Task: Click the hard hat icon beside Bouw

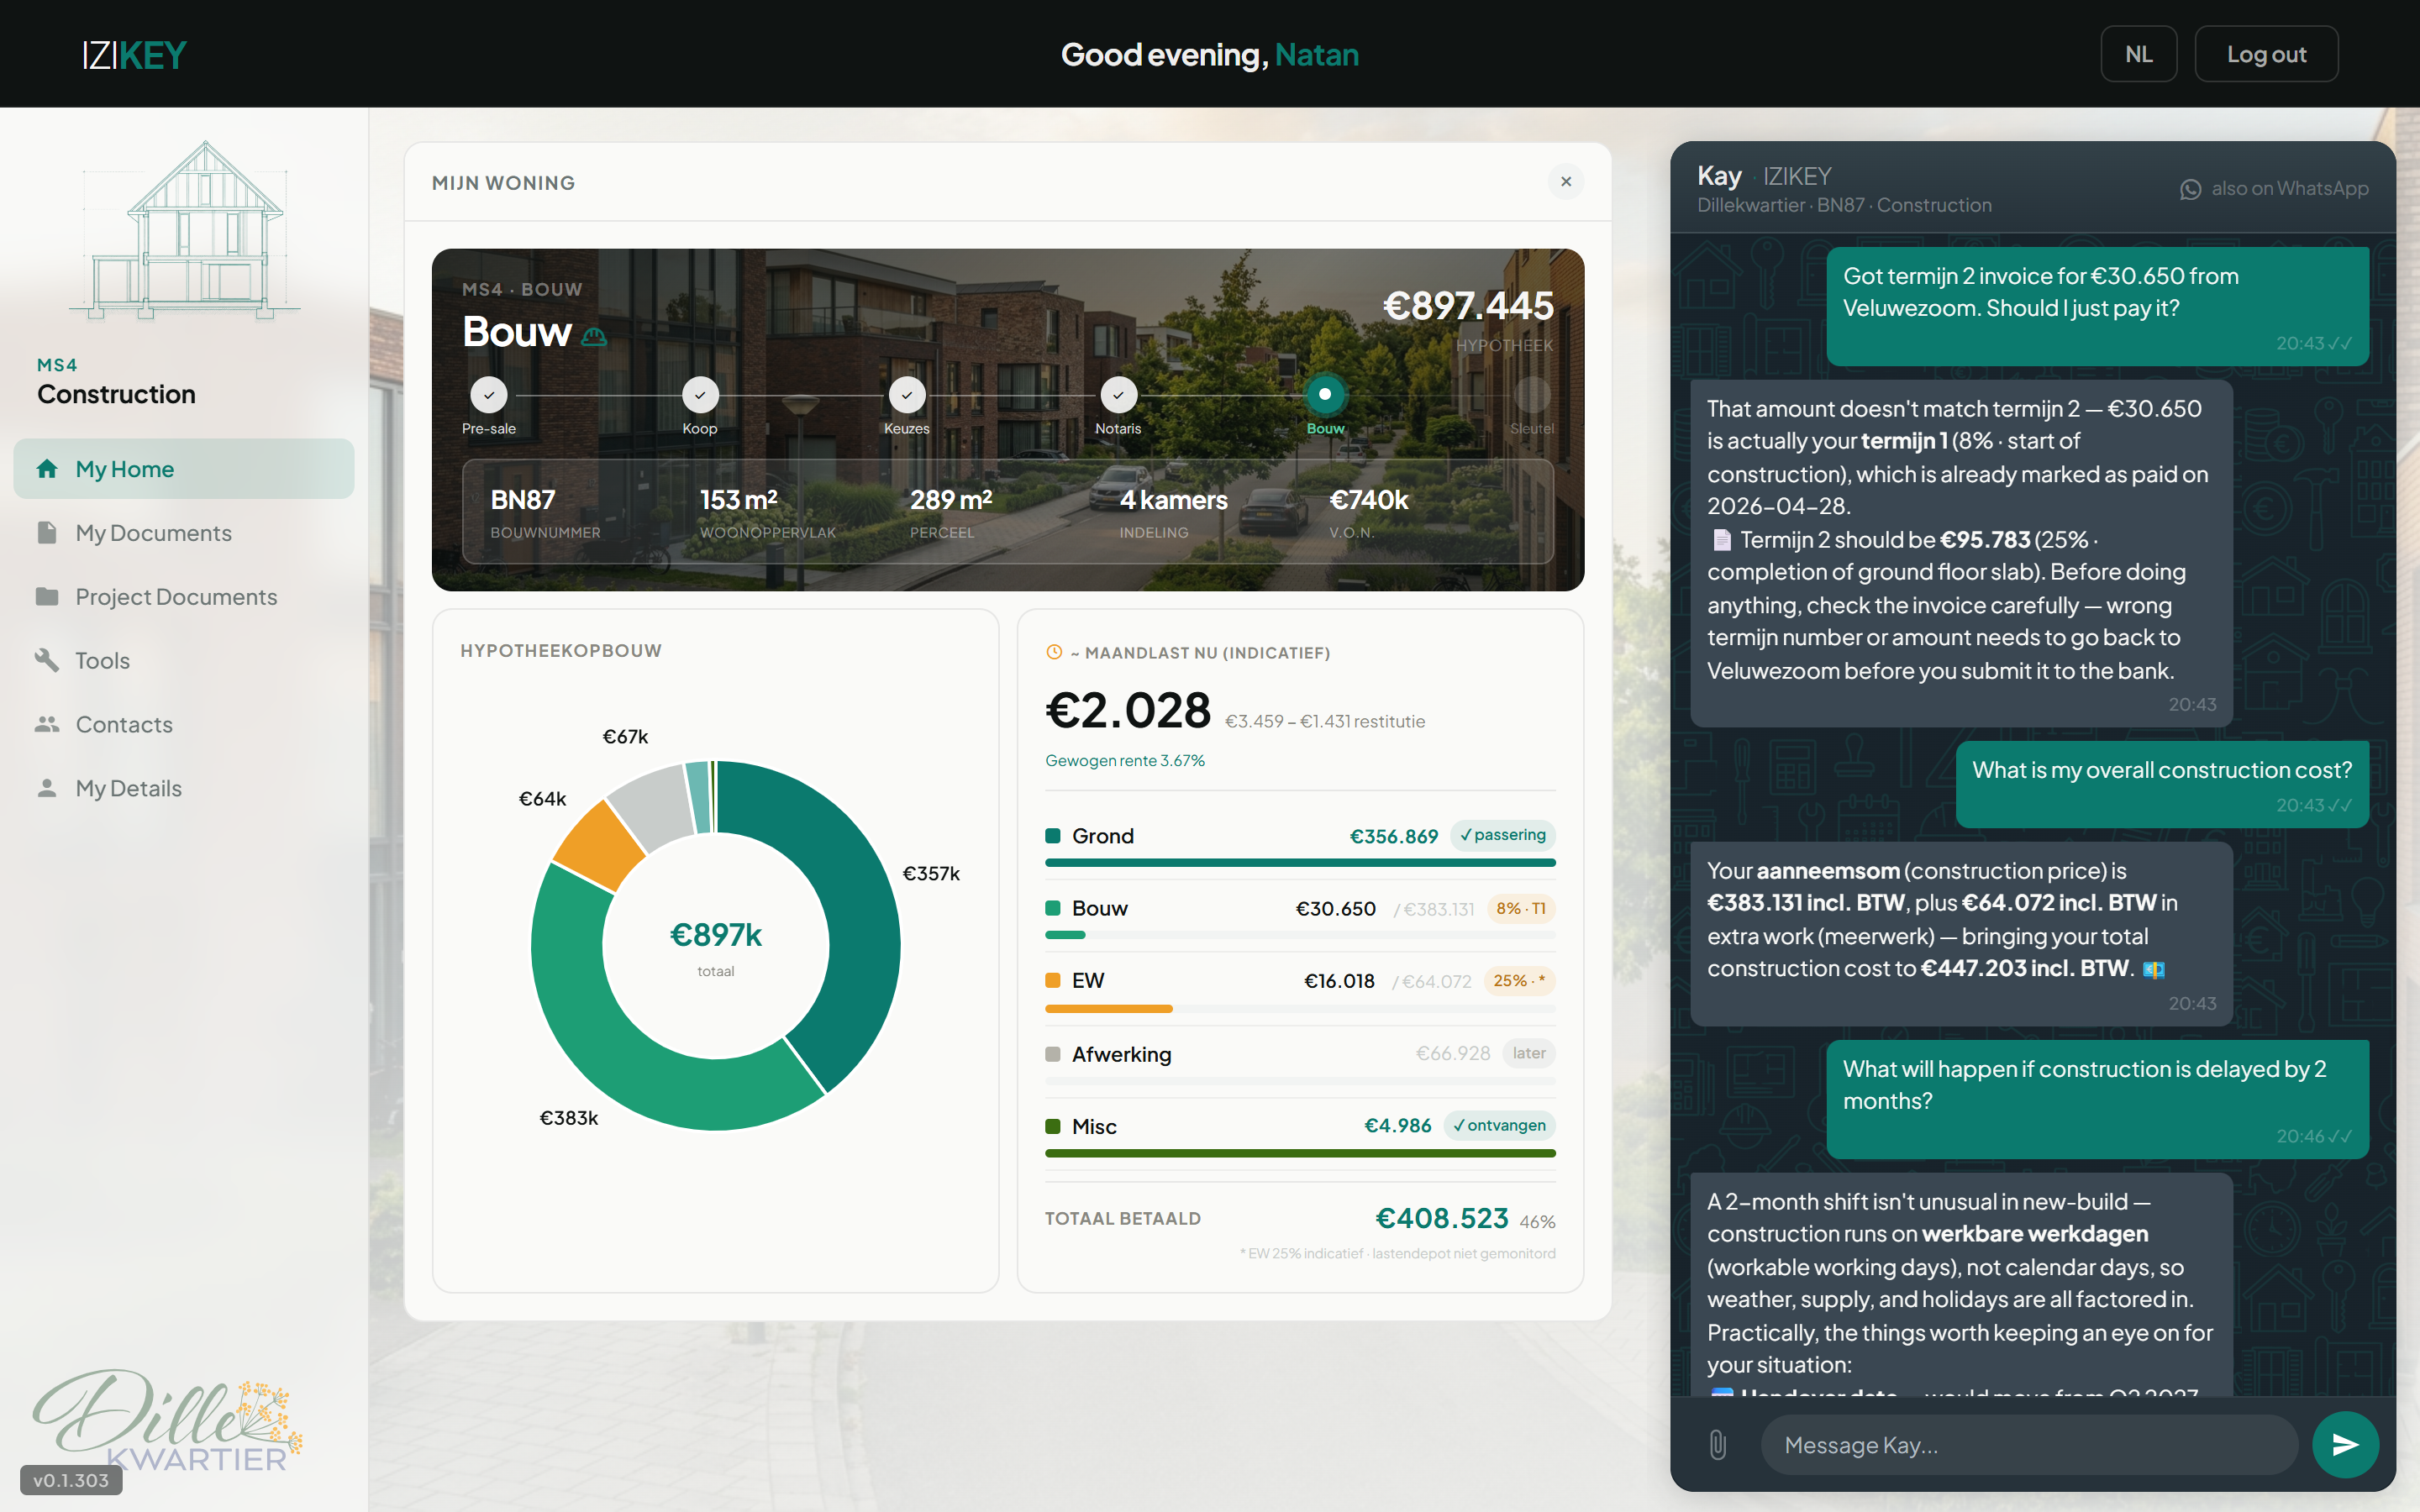Action: pos(594,336)
